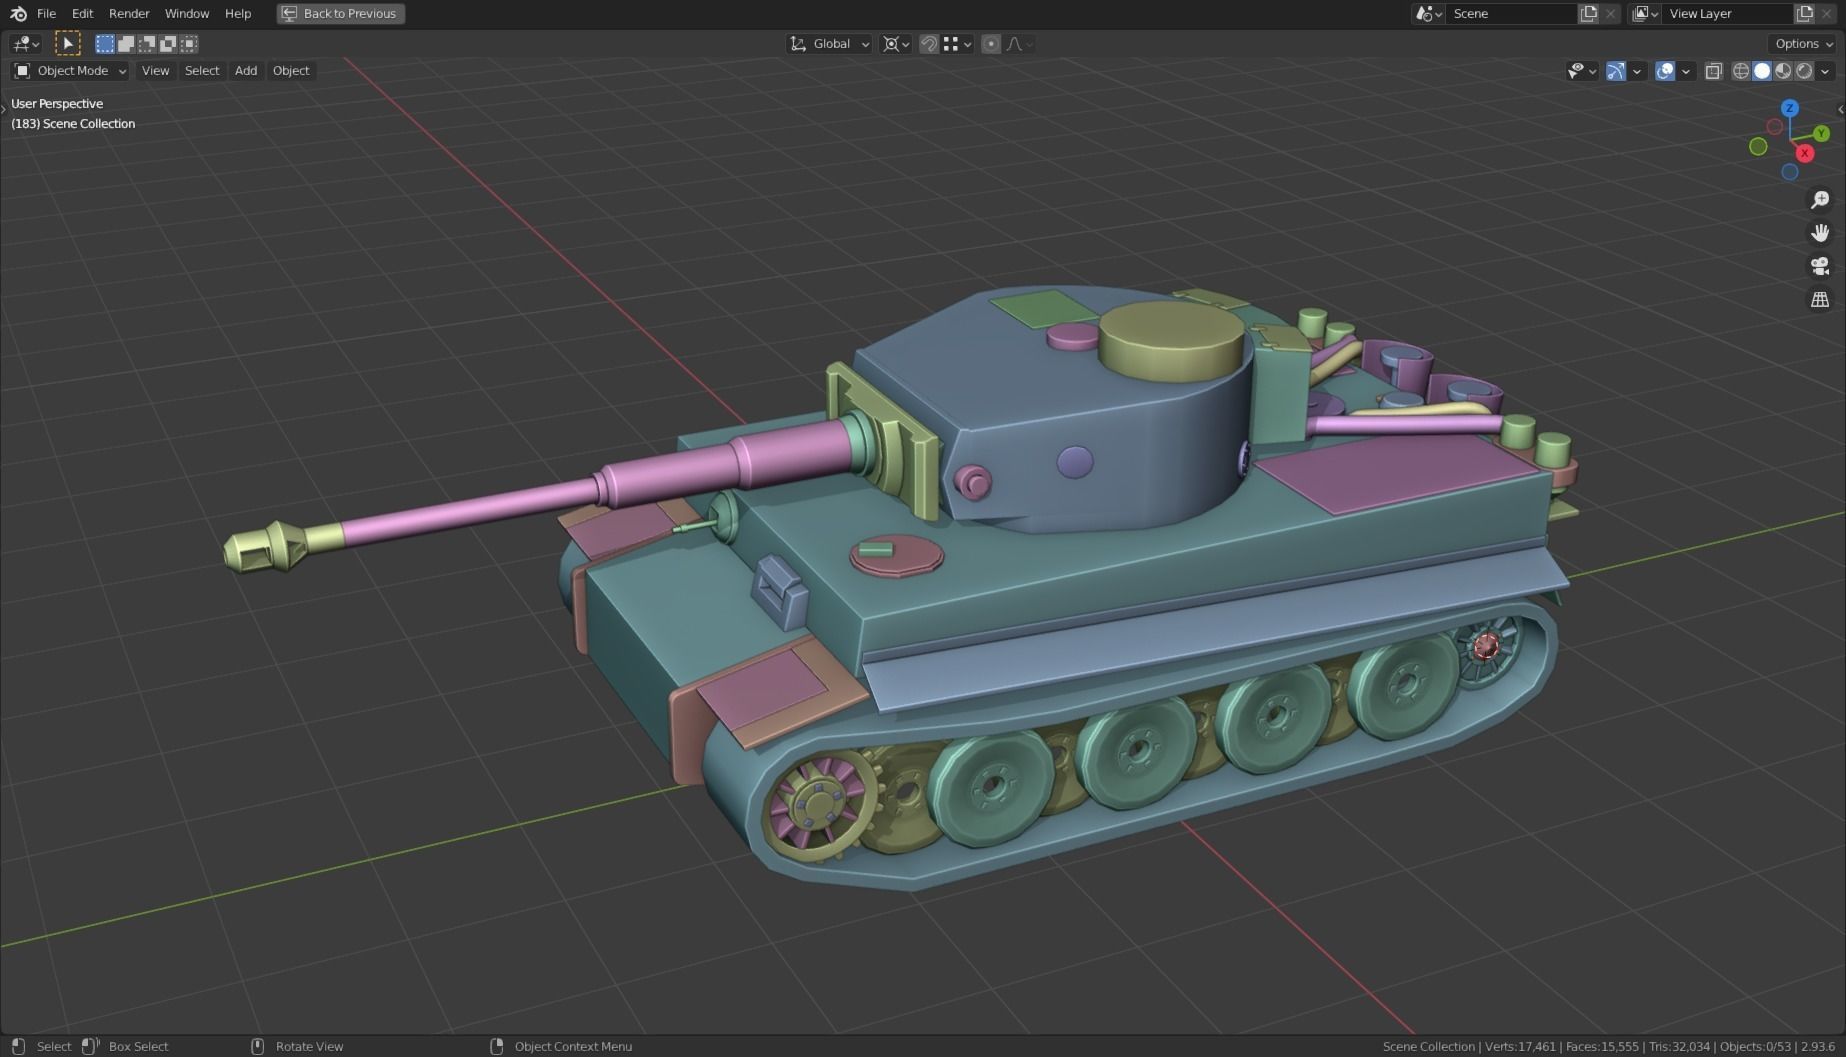Click the View Layer name field

click(x=1727, y=14)
